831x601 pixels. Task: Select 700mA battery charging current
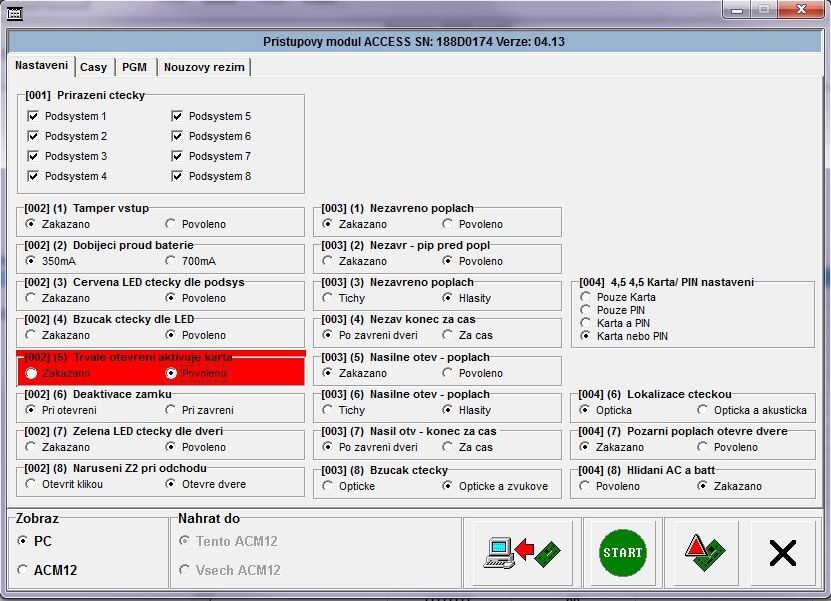(x=171, y=261)
